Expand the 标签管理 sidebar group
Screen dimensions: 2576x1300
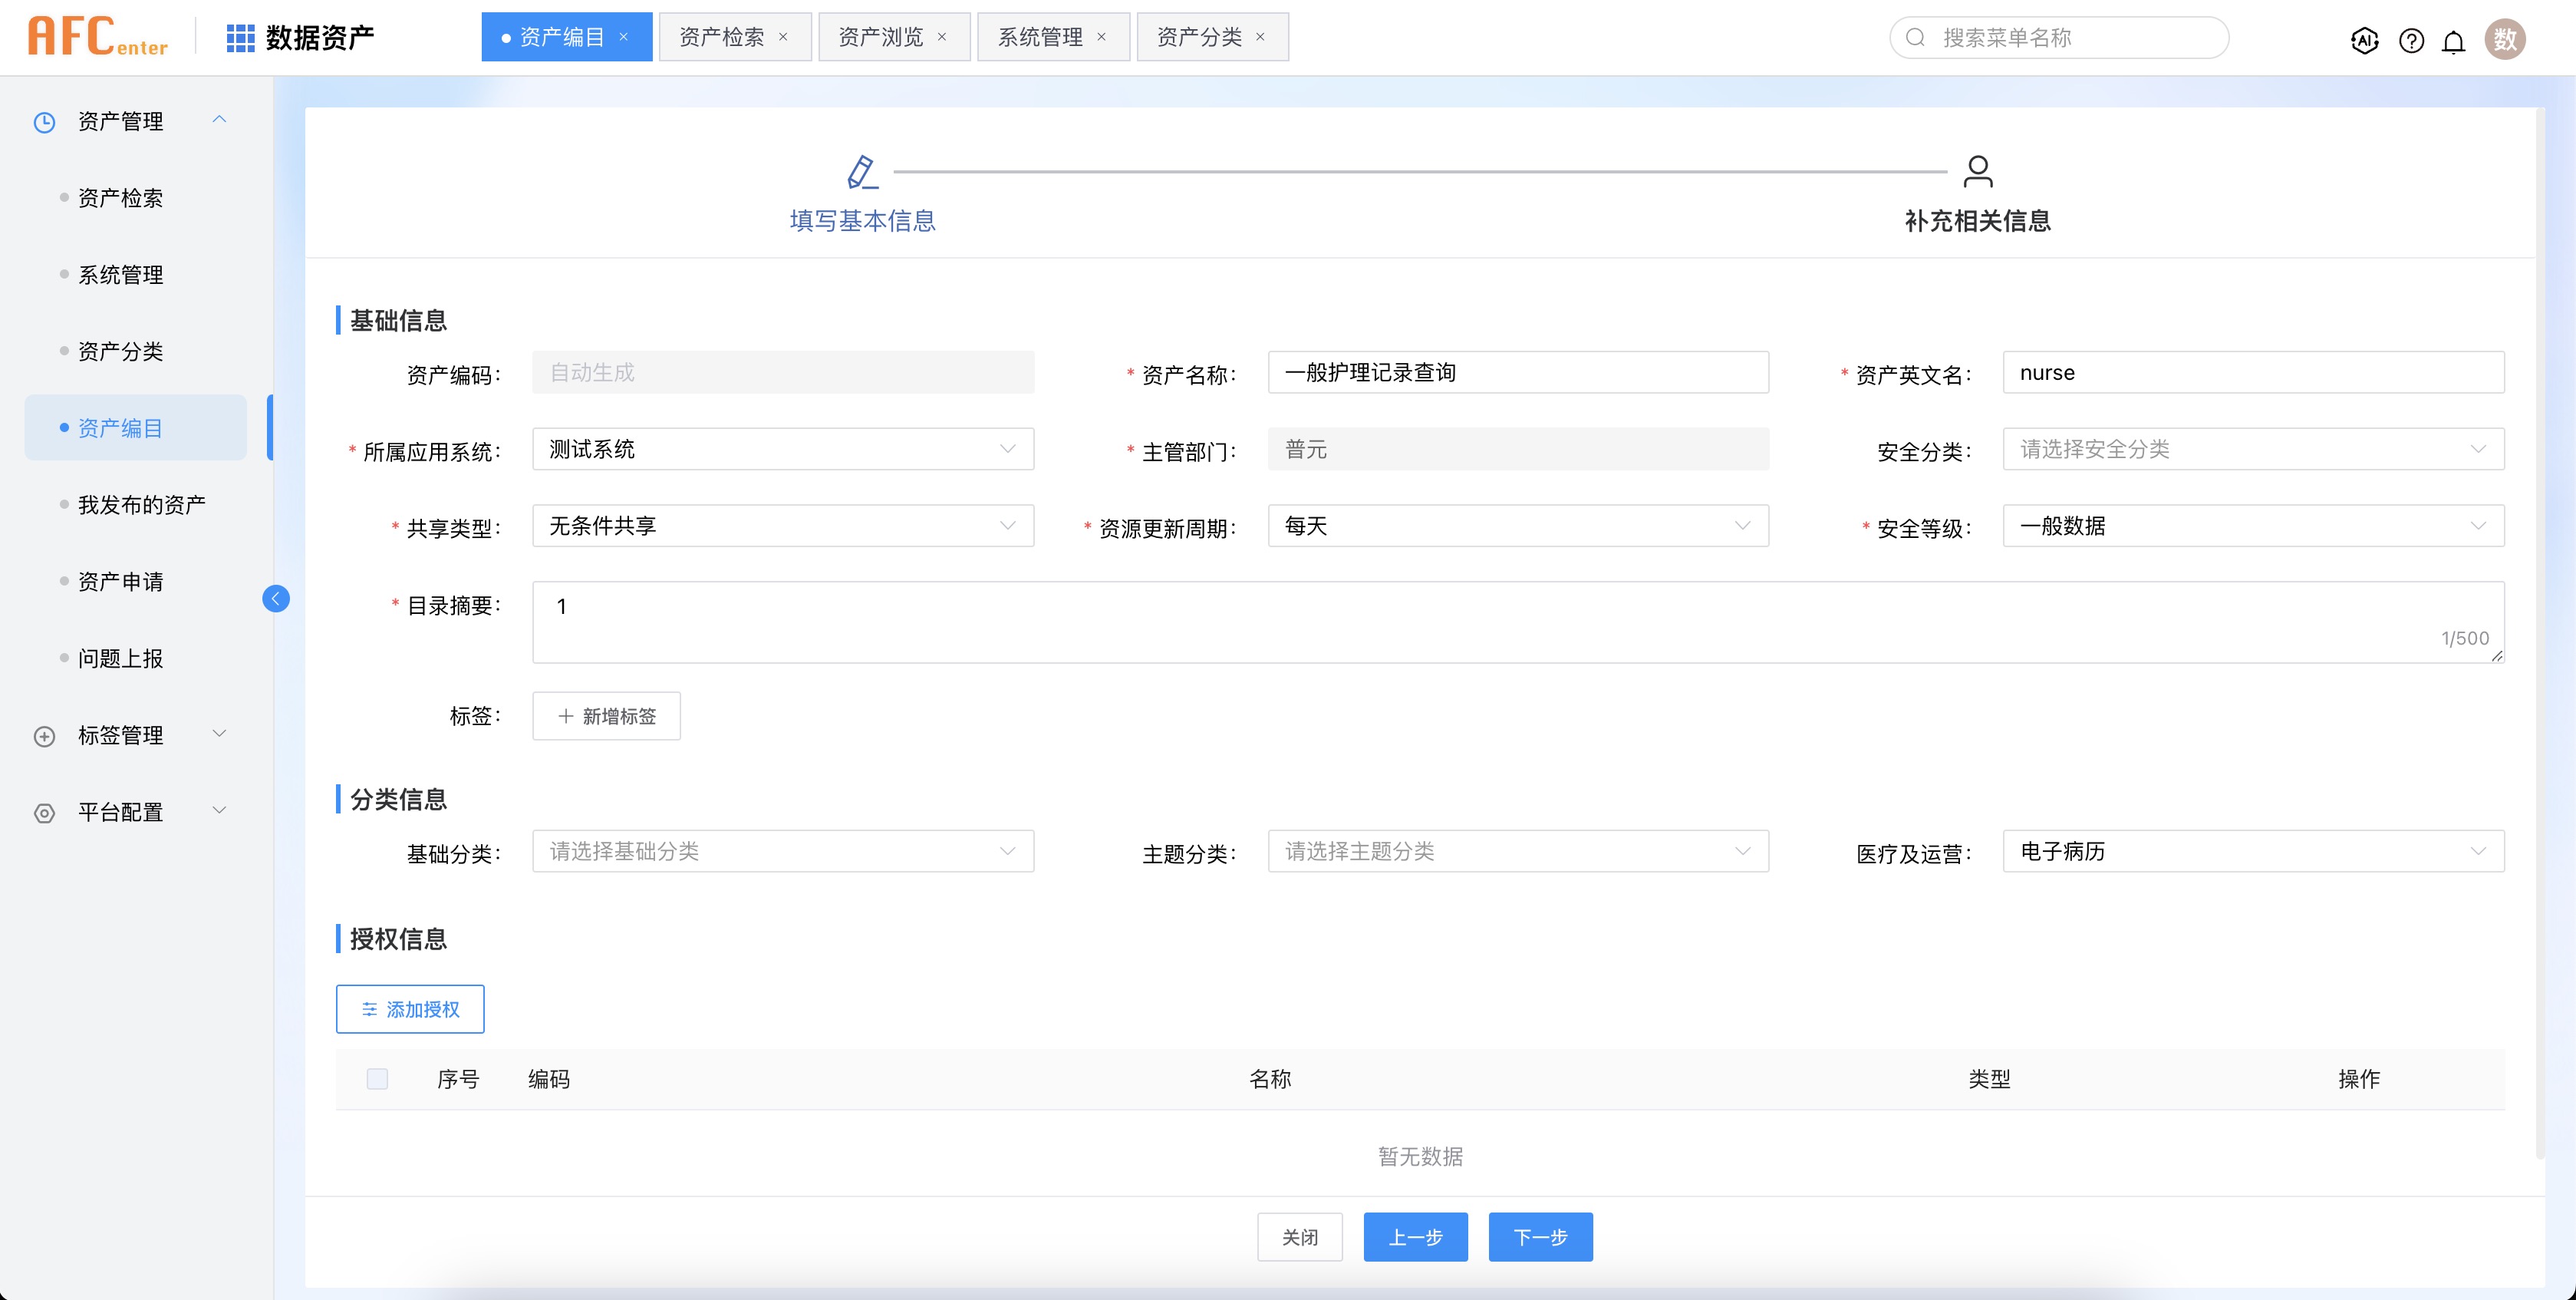coord(220,734)
